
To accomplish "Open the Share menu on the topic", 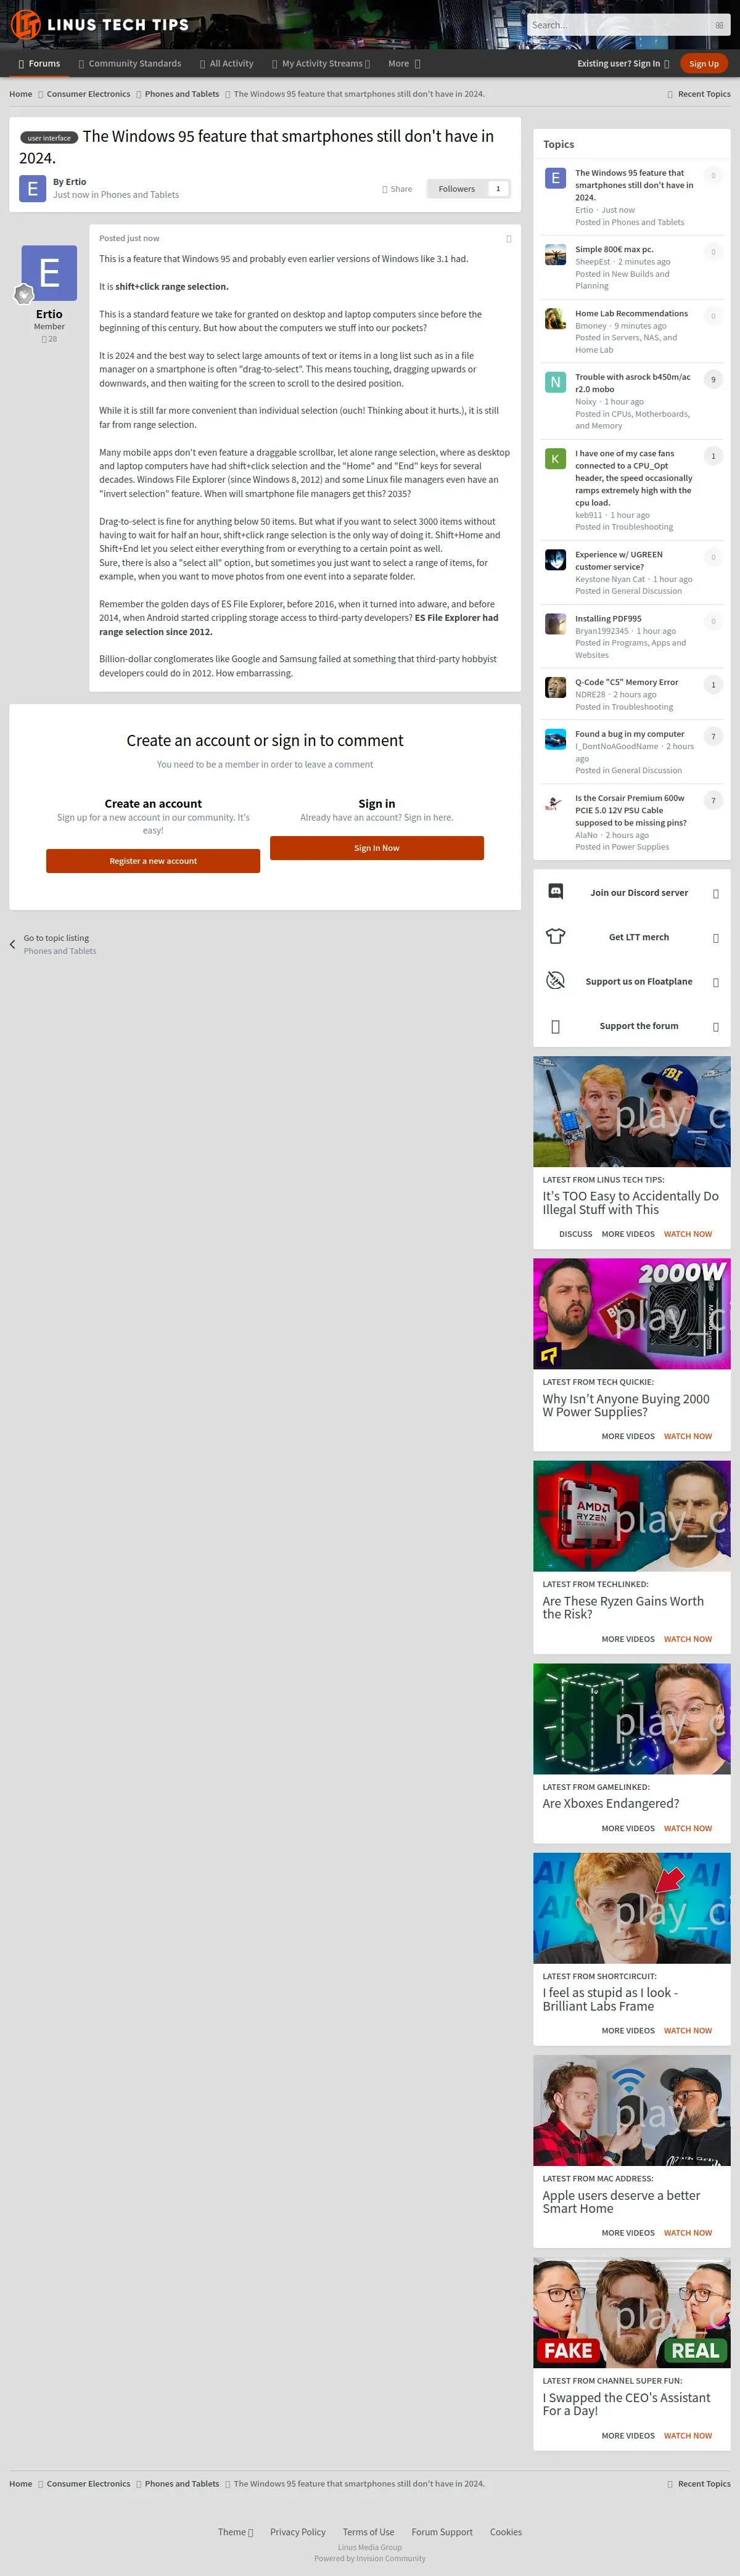I will [x=397, y=189].
